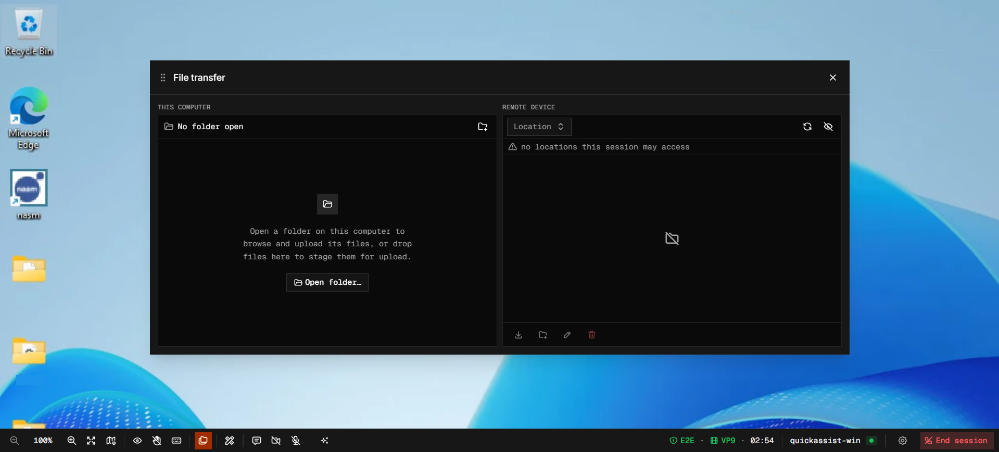Image resolution: width=999 pixels, height=452 pixels.
Task: Toggle view-only eye icon in toolbar
Action: [137, 441]
